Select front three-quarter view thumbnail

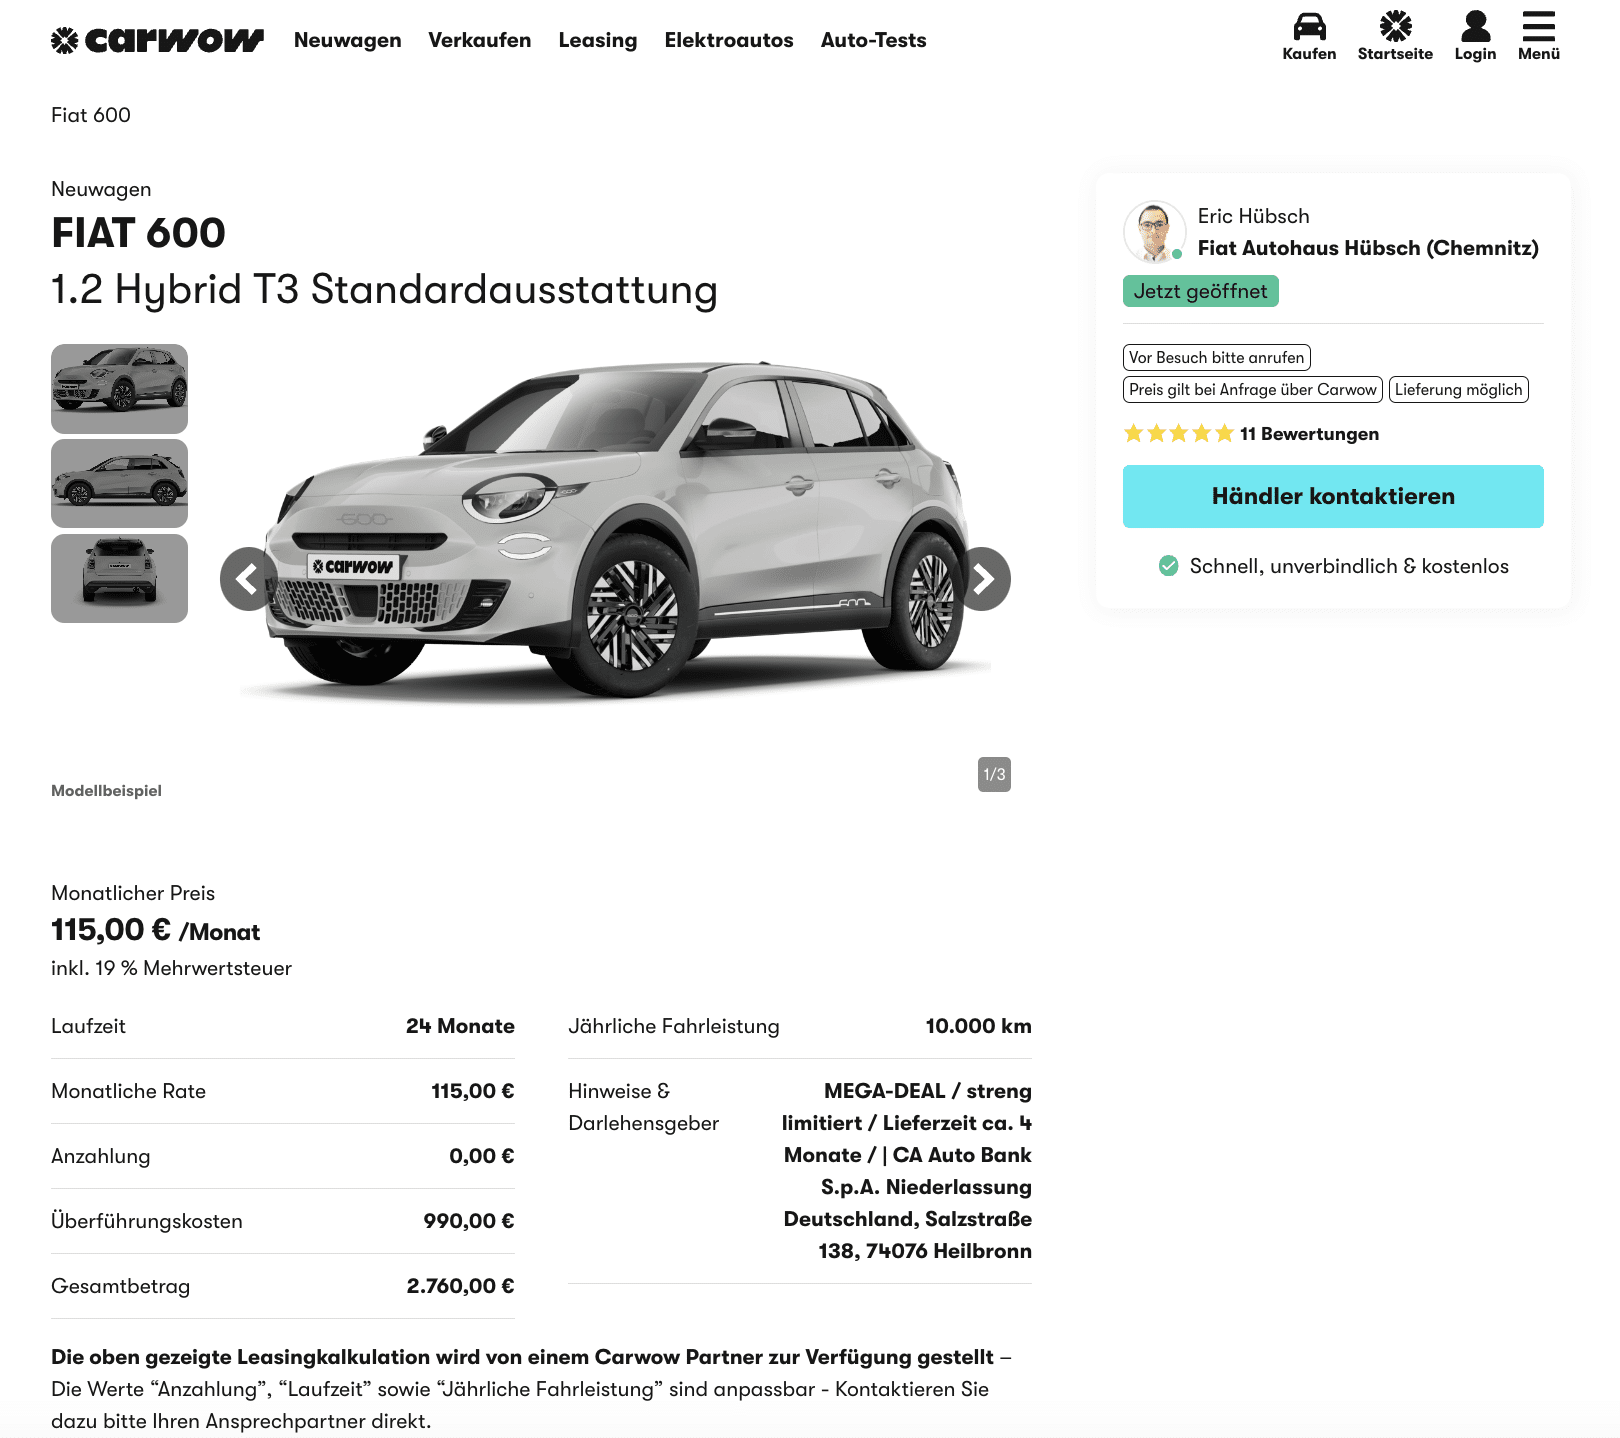click(x=119, y=388)
